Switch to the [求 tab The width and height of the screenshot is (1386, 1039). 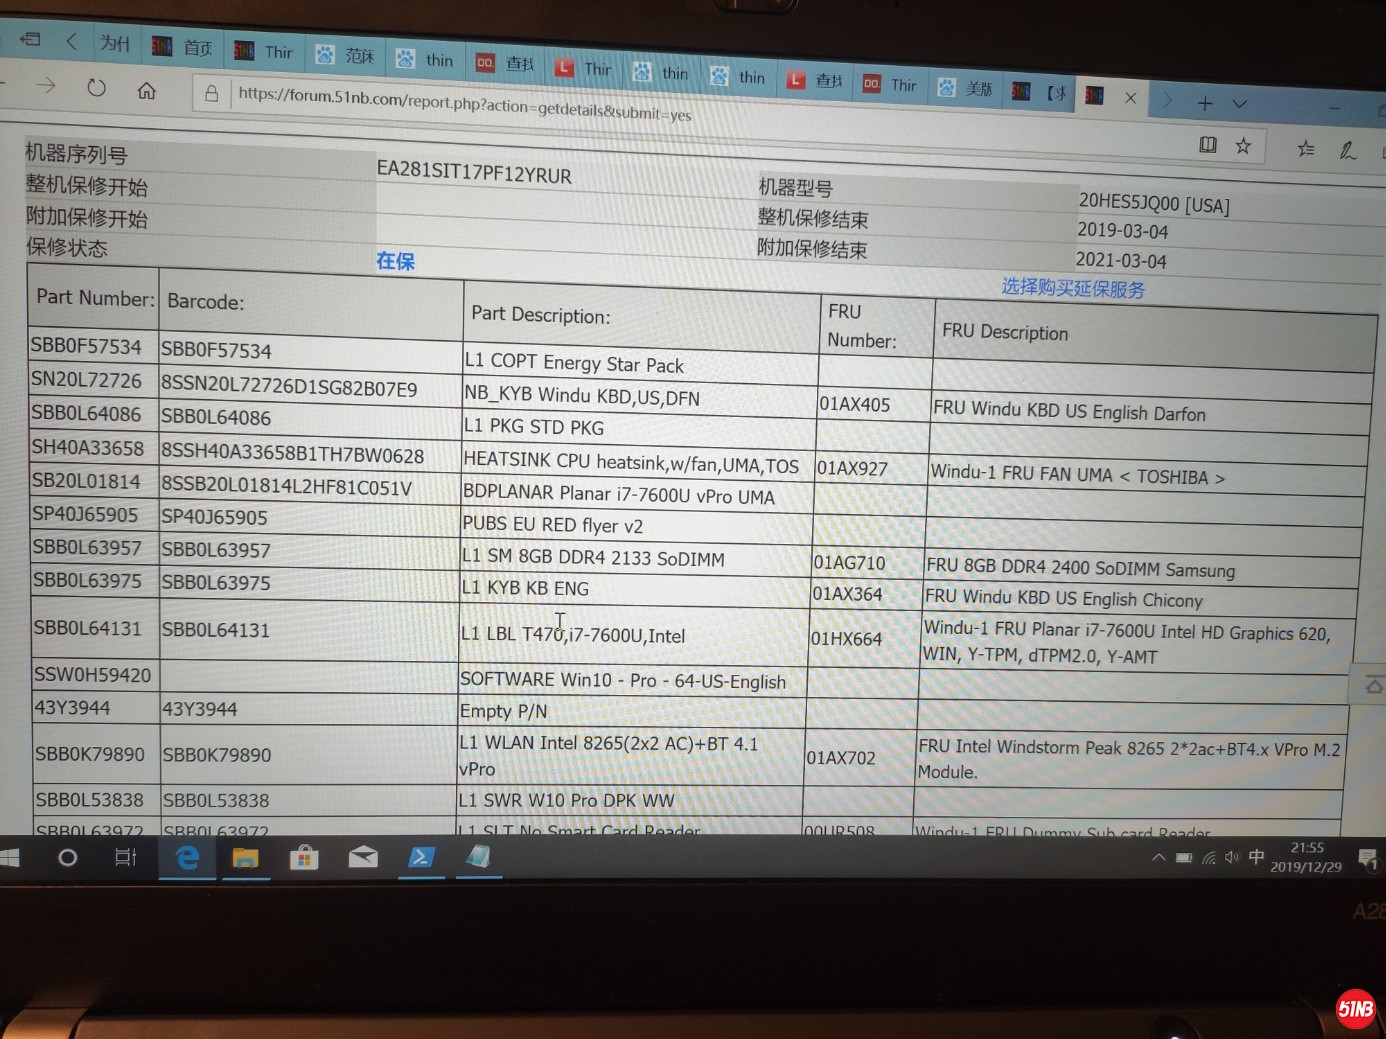(x=1040, y=92)
